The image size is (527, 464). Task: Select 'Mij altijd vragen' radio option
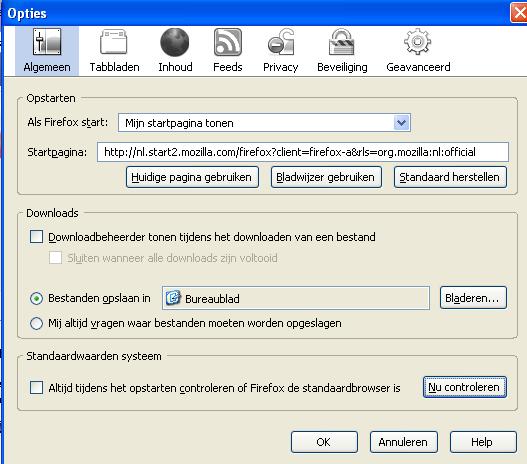pos(36,323)
